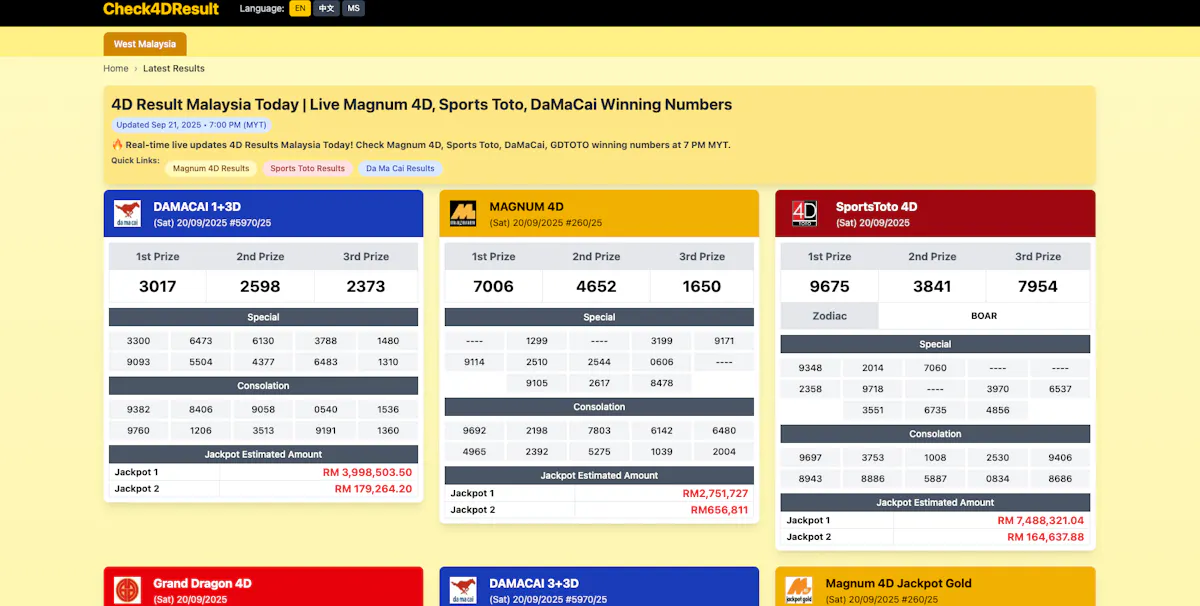Click SportsToto consolation number 8686
The height and width of the screenshot is (606, 1200).
coord(1060,479)
